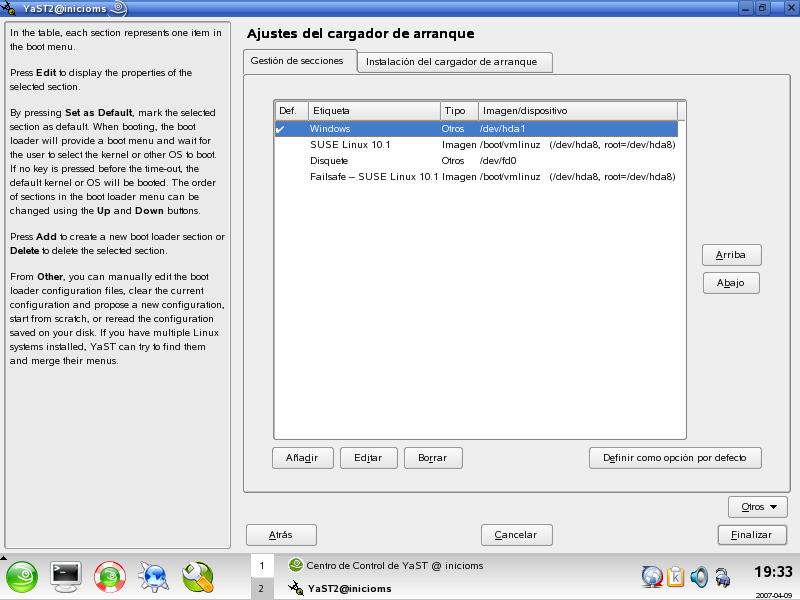
Task: Click the Añadir button
Action: click(x=302, y=458)
